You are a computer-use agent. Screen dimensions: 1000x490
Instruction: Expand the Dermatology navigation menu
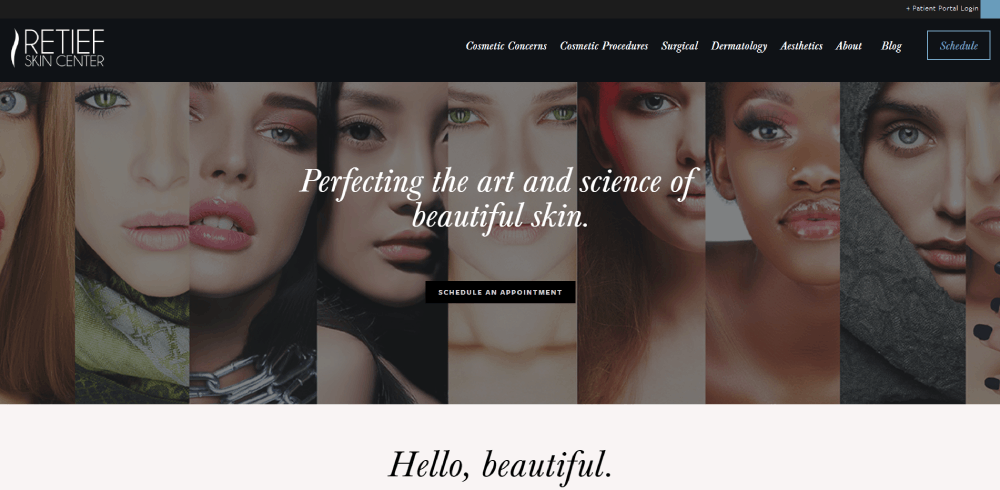point(739,46)
